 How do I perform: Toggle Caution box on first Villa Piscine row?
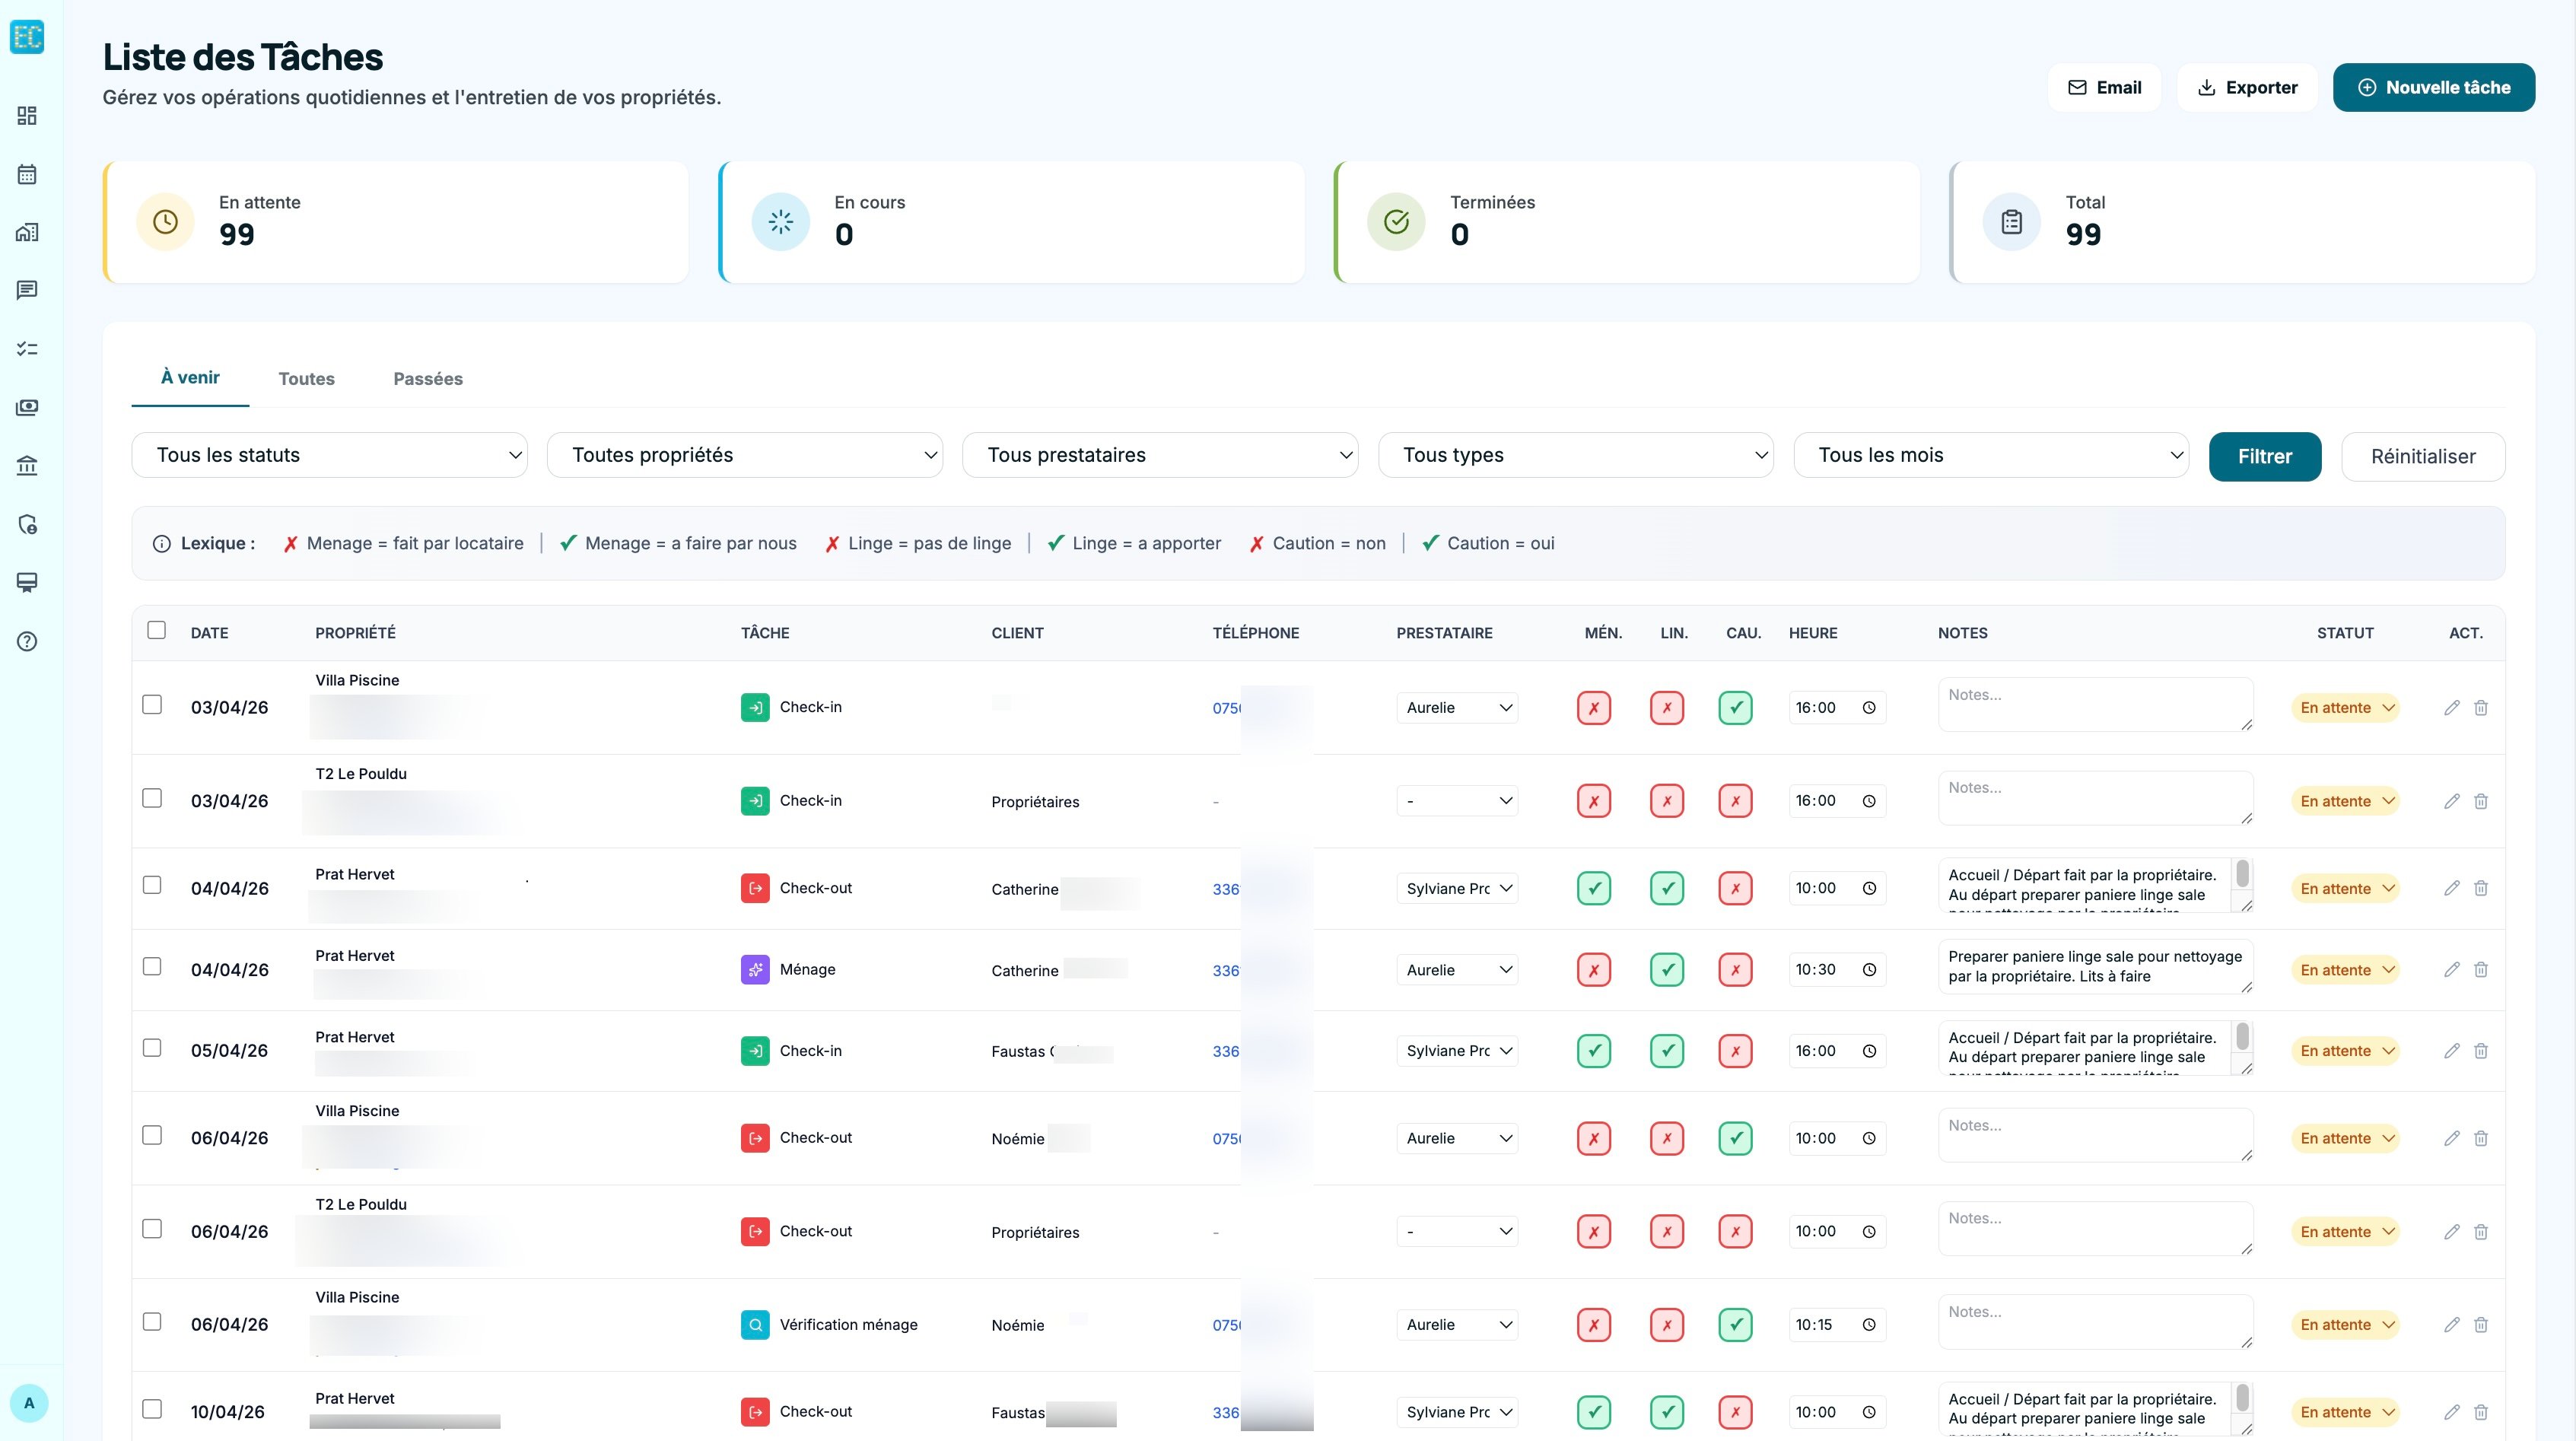click(1735, 708)
